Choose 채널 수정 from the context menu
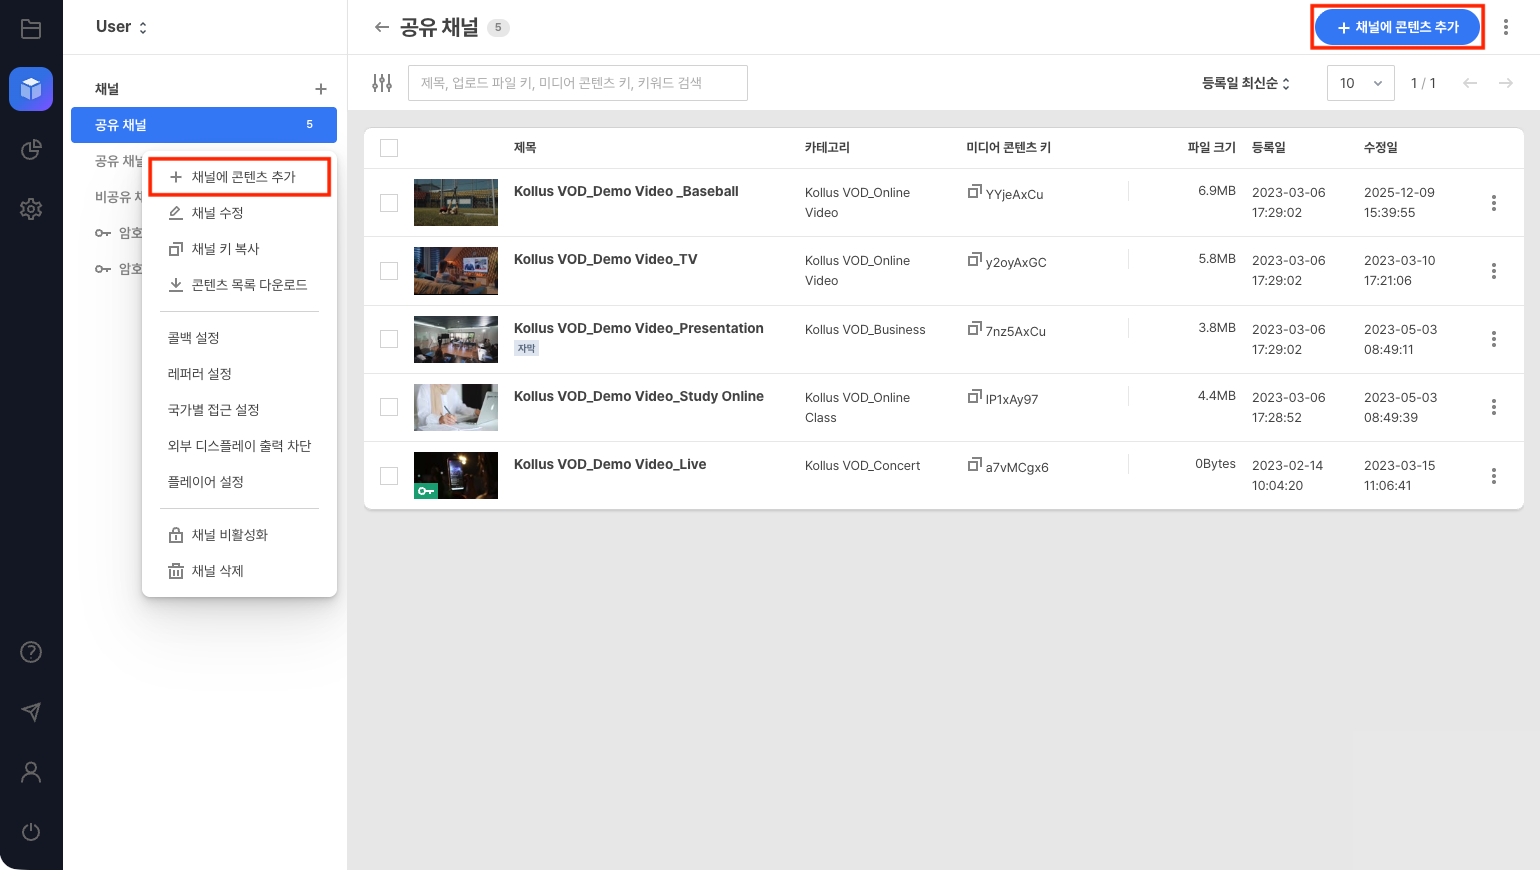 [x=217, y=213]
